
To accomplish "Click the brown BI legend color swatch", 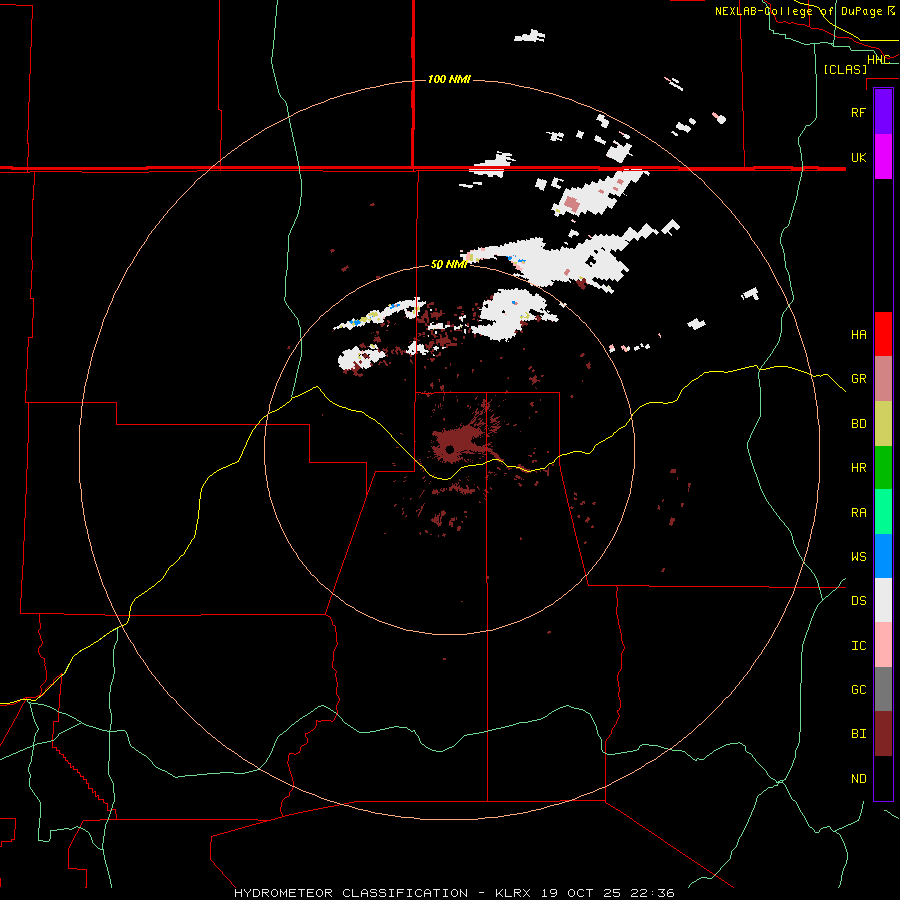I will tap(883, 734).
